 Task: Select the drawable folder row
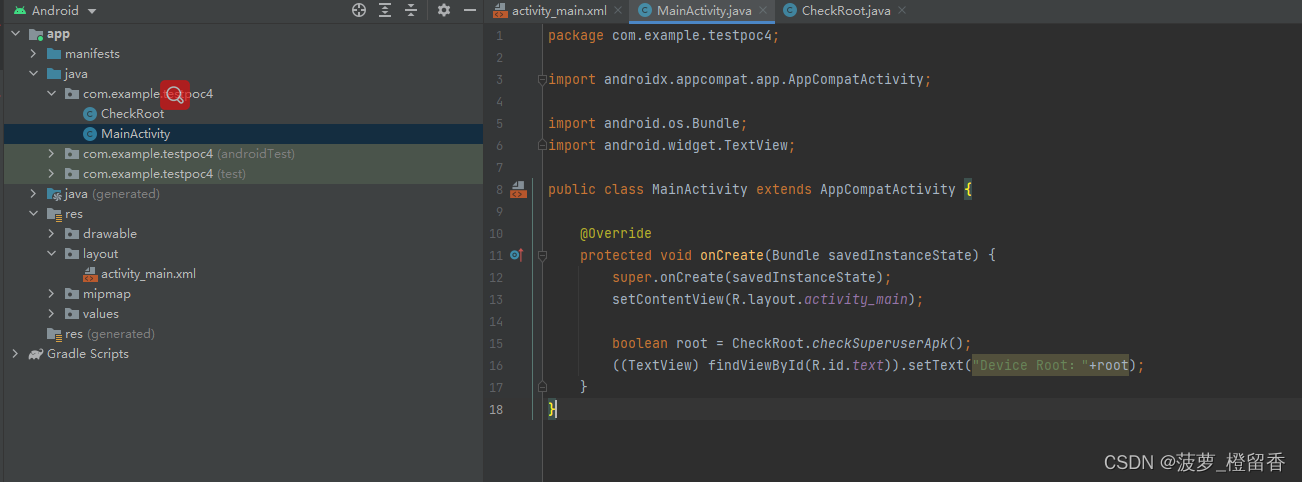pyautogui.click(x=242, y=234)
